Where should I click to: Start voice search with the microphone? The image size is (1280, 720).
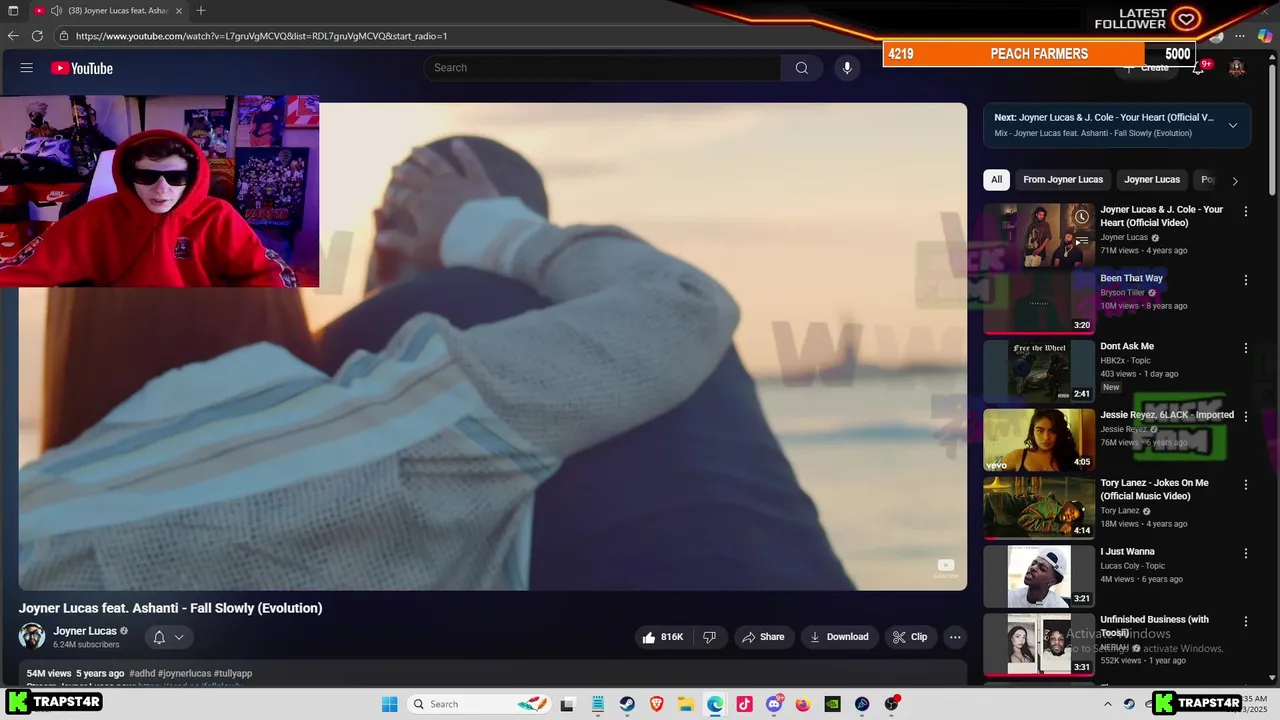tap(847, 68)
